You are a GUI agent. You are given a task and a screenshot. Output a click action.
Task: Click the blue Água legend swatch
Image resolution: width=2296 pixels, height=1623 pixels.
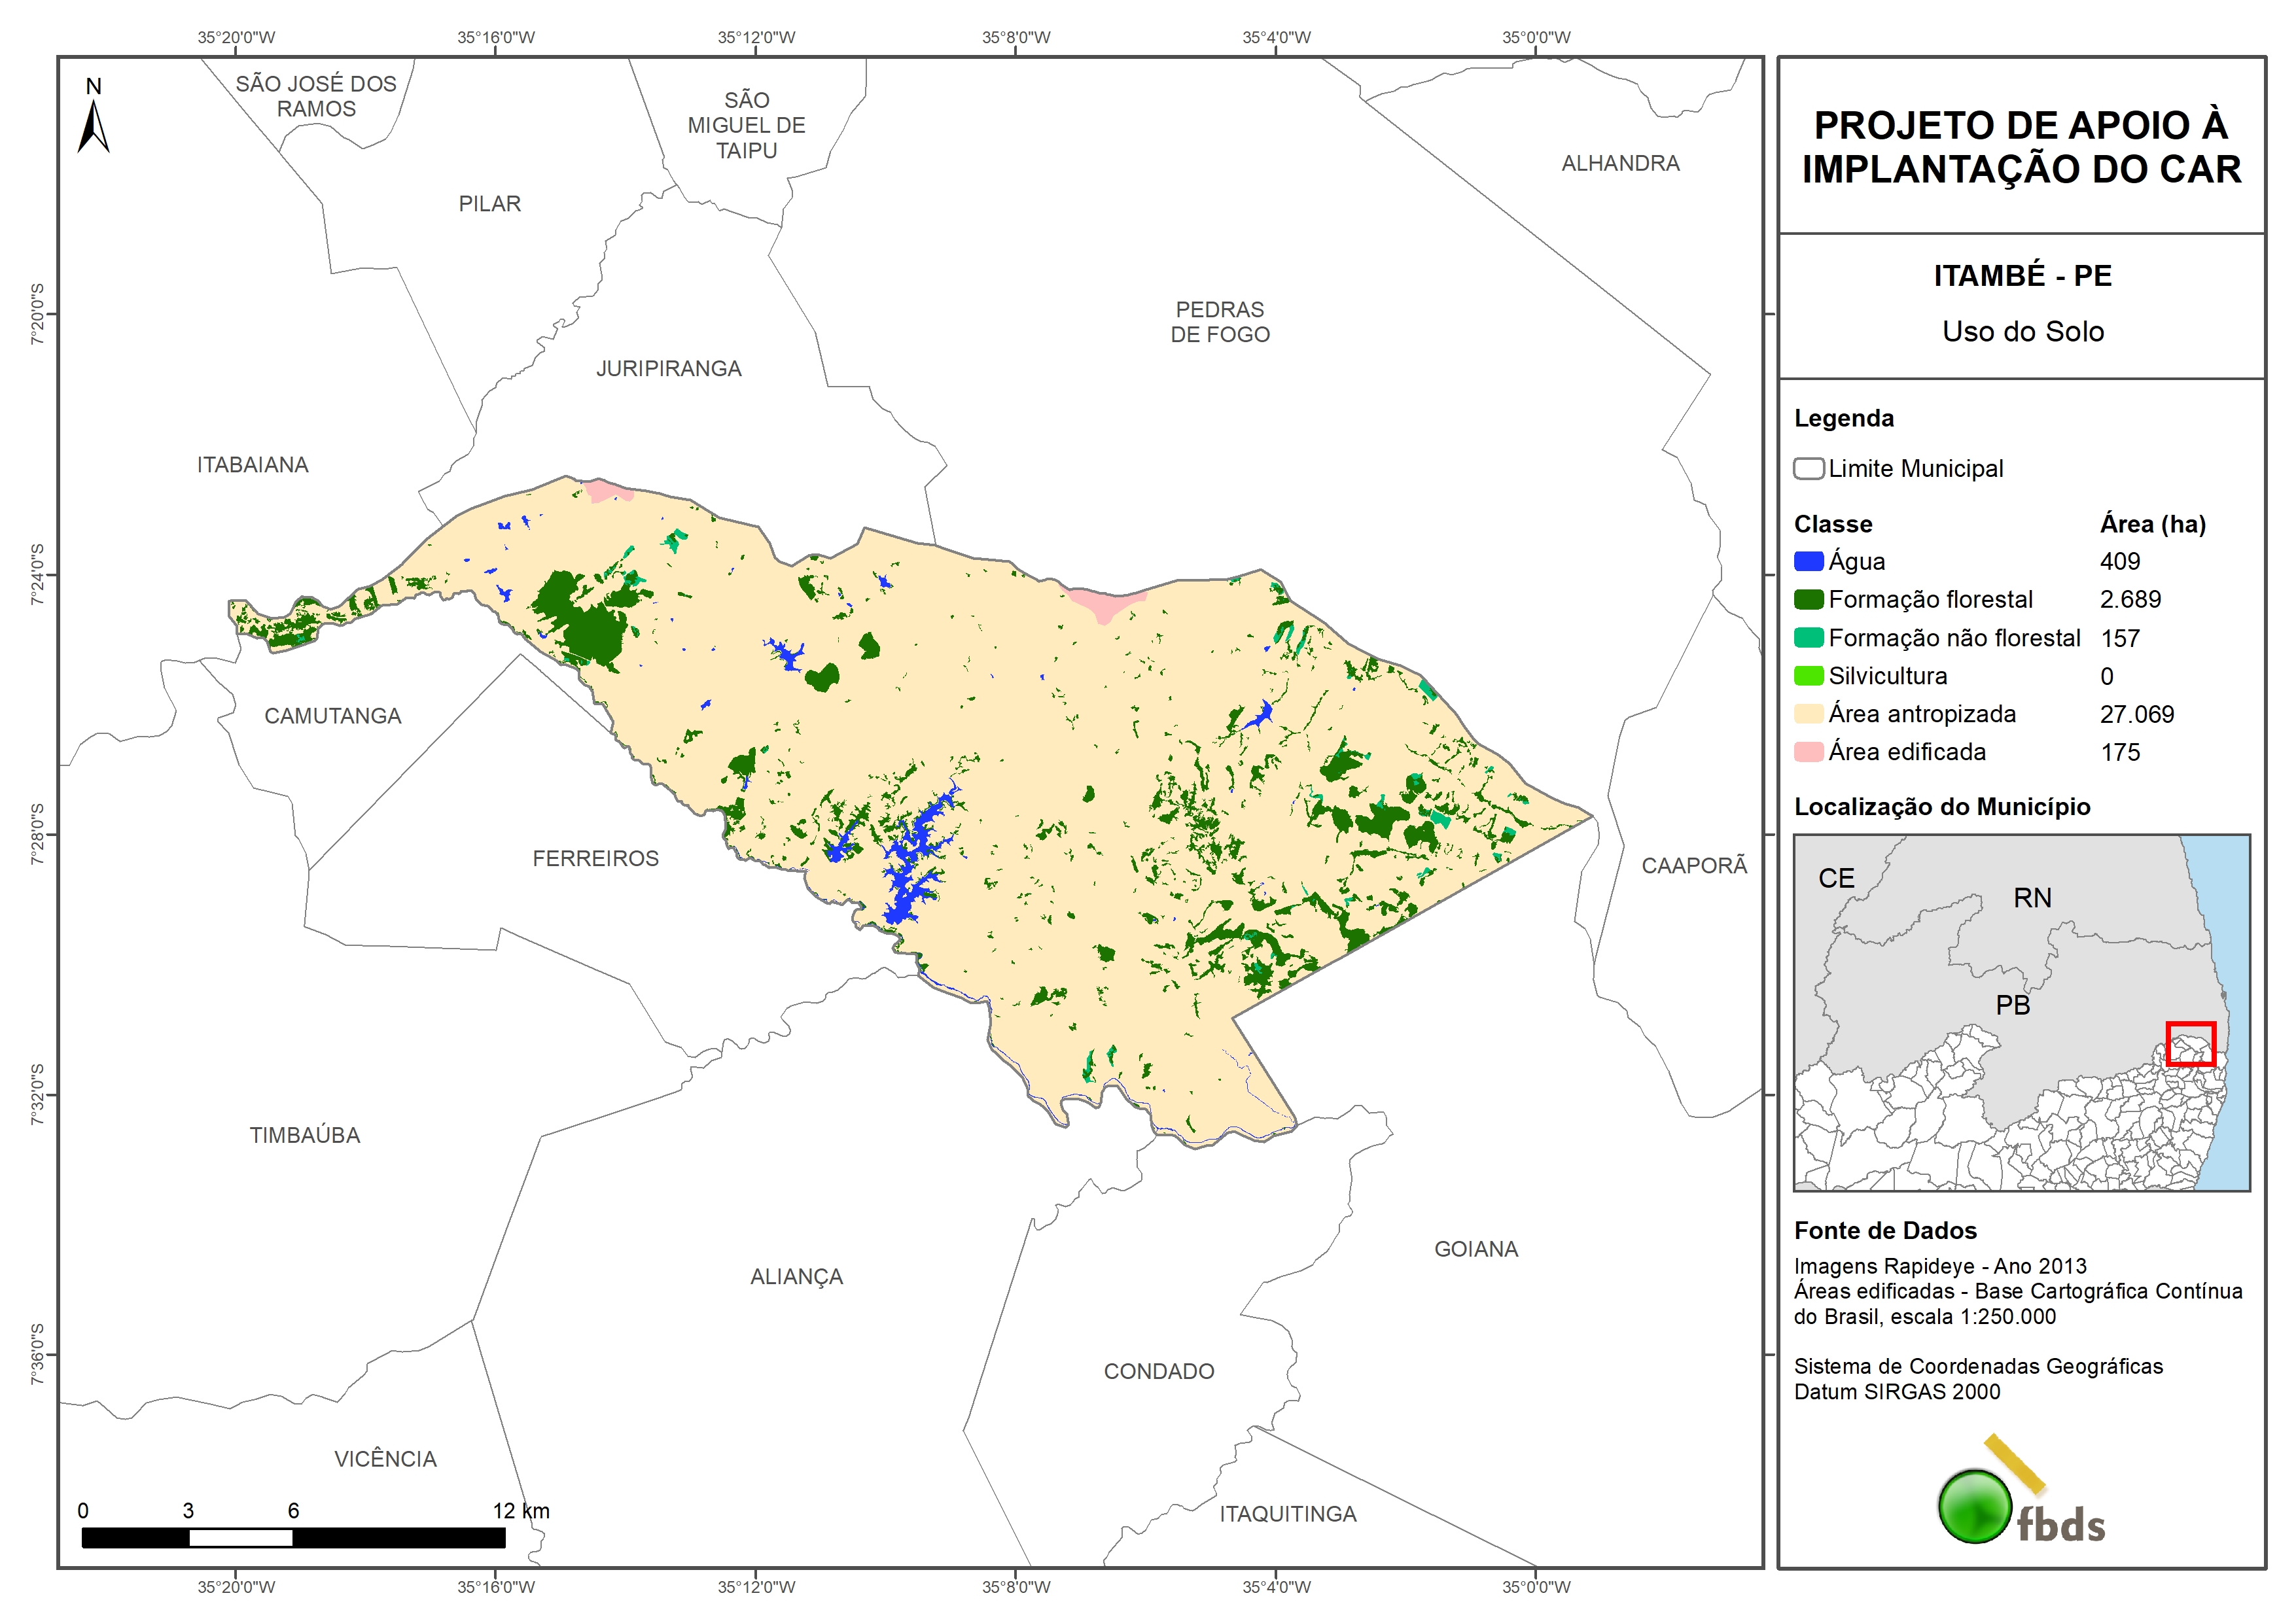pyautogui.click(x=1808, y=561)
